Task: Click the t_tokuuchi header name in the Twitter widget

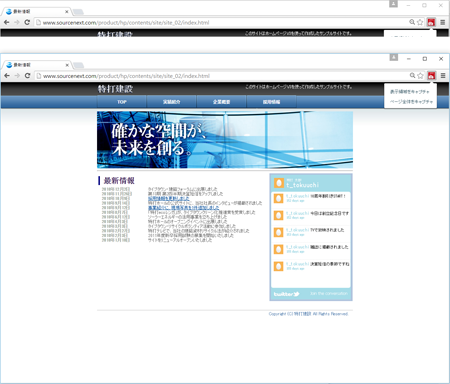Action: click(302, 185)
